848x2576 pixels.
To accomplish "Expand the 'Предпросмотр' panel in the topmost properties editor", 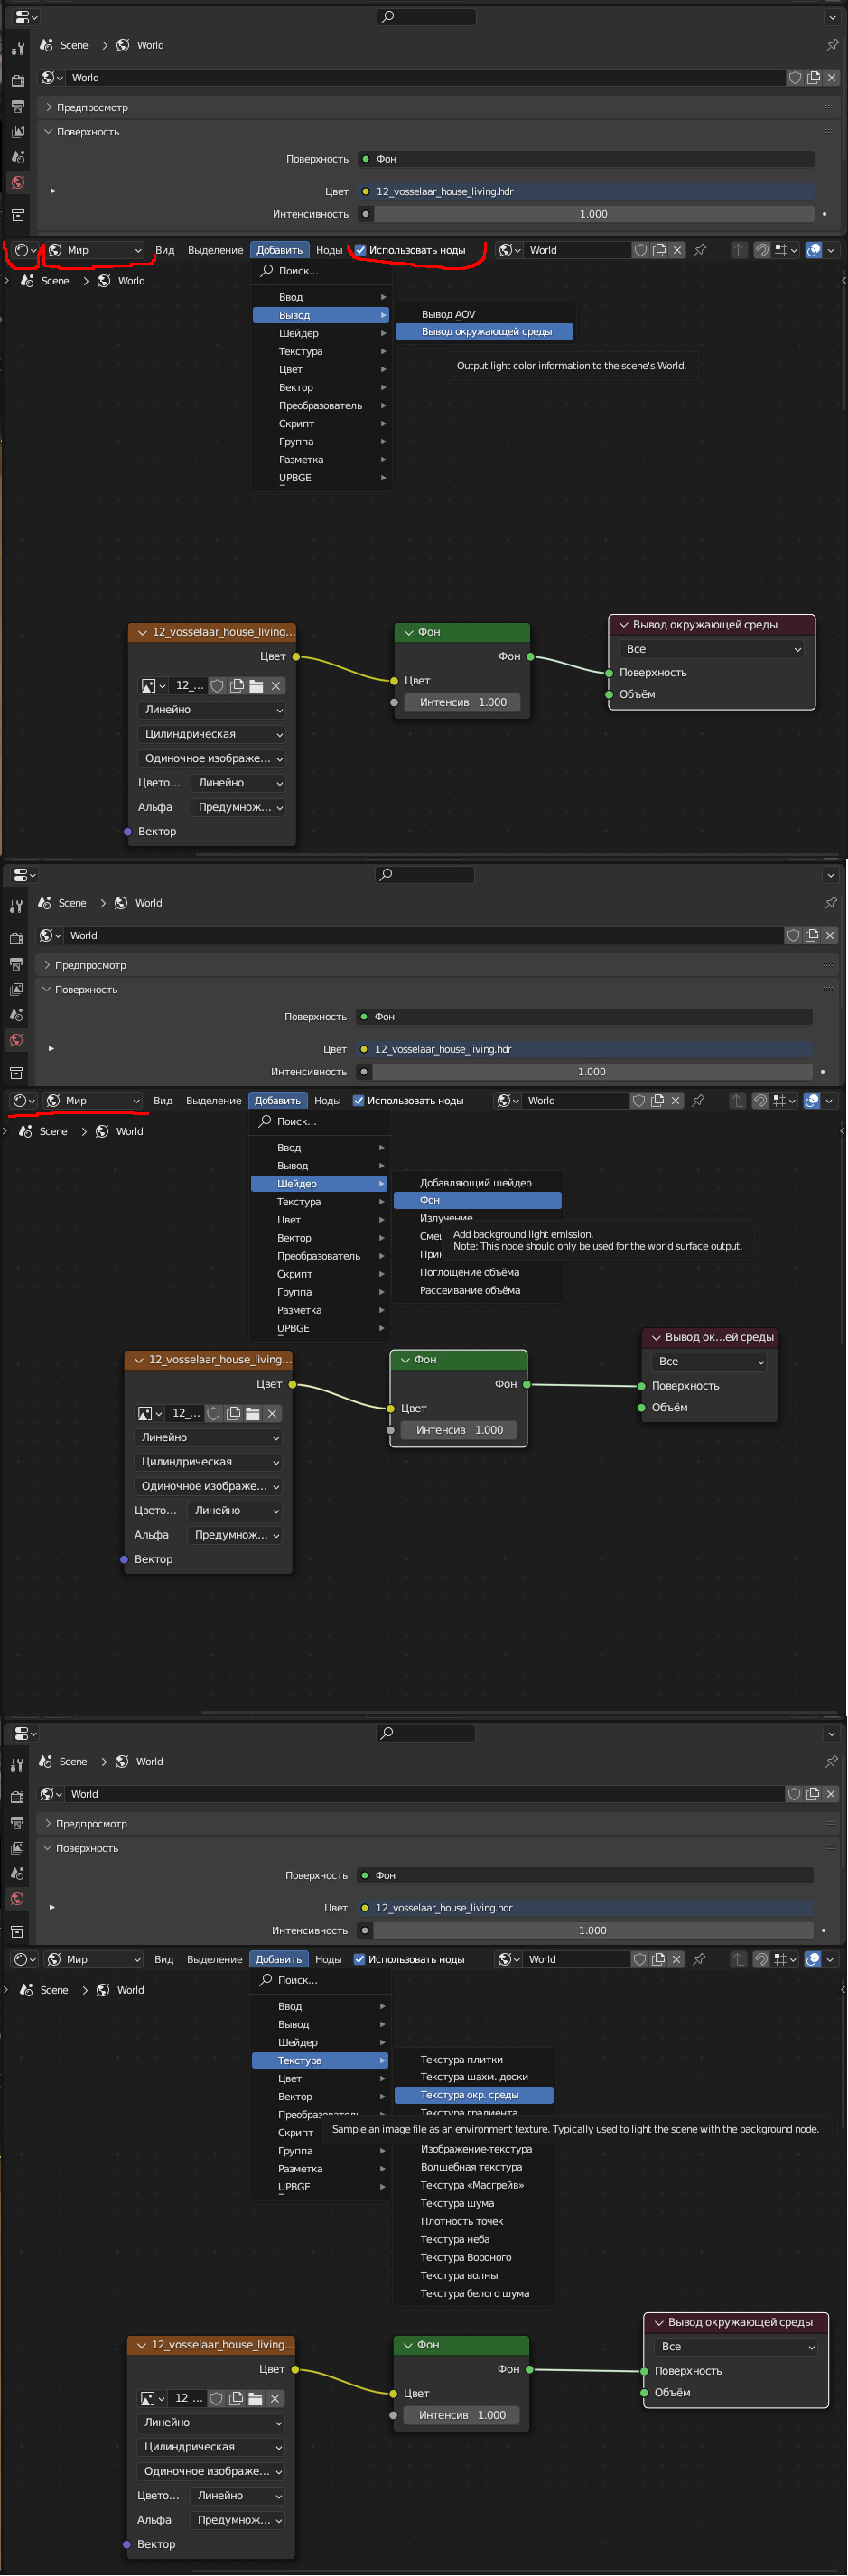I will [92, 107].
